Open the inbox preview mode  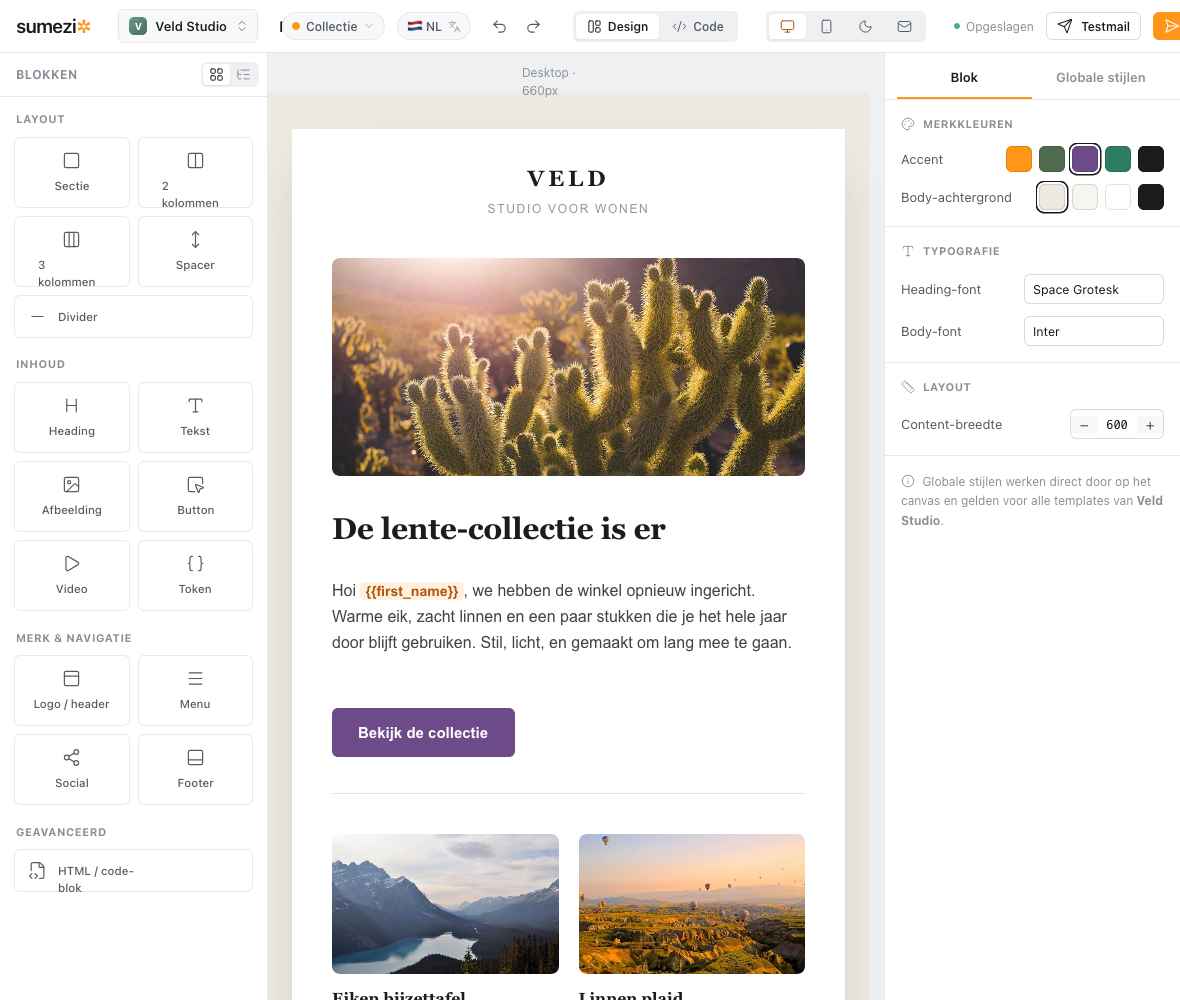click(905, 26)
